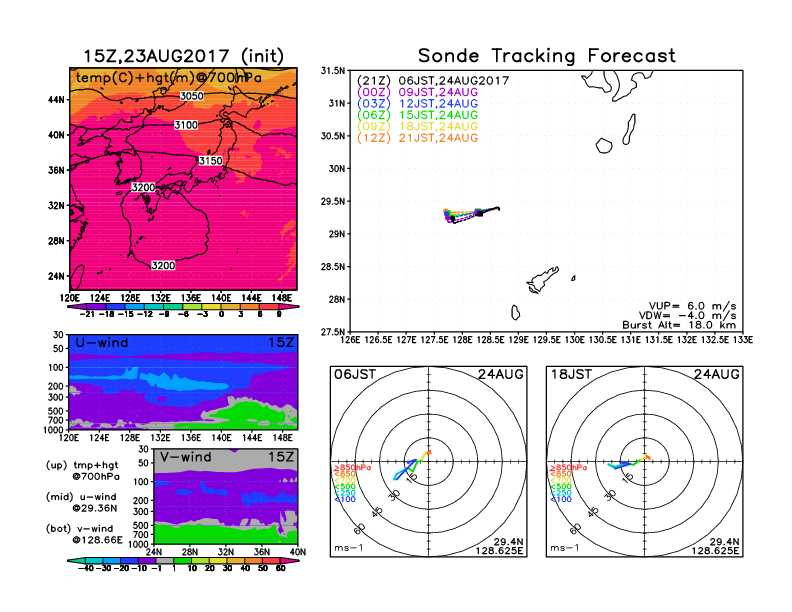
Task: Click '60' on the wind color bar
Action: pyautogui.click(x=280, y=568)
